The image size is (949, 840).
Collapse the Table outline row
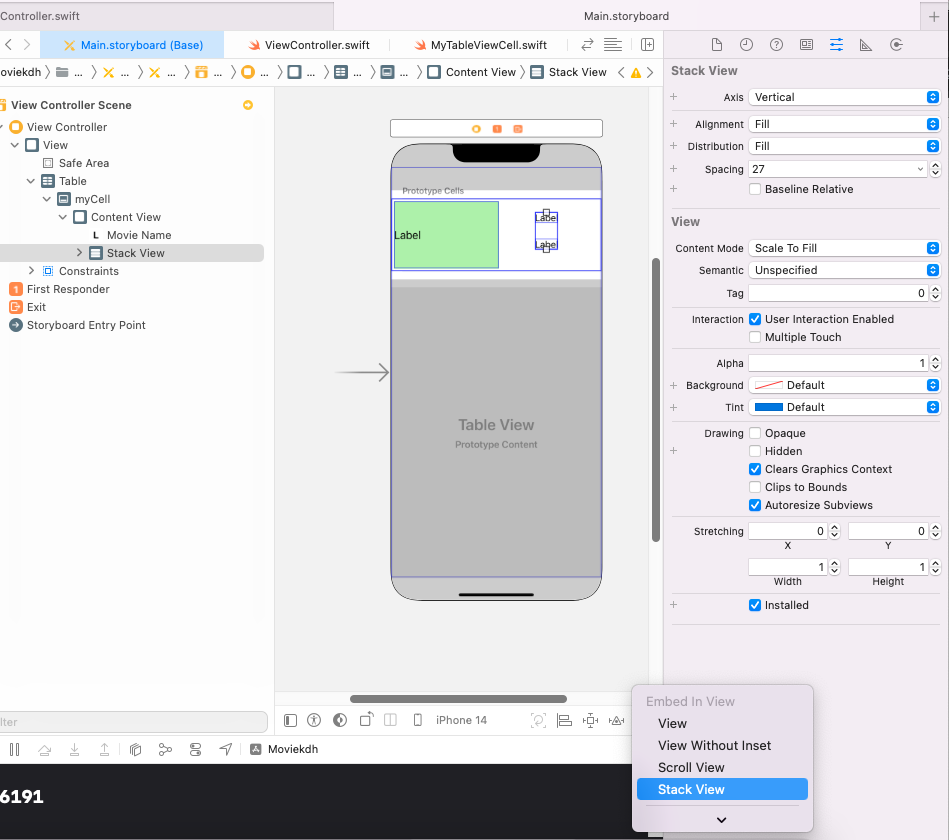coord(30,181)
